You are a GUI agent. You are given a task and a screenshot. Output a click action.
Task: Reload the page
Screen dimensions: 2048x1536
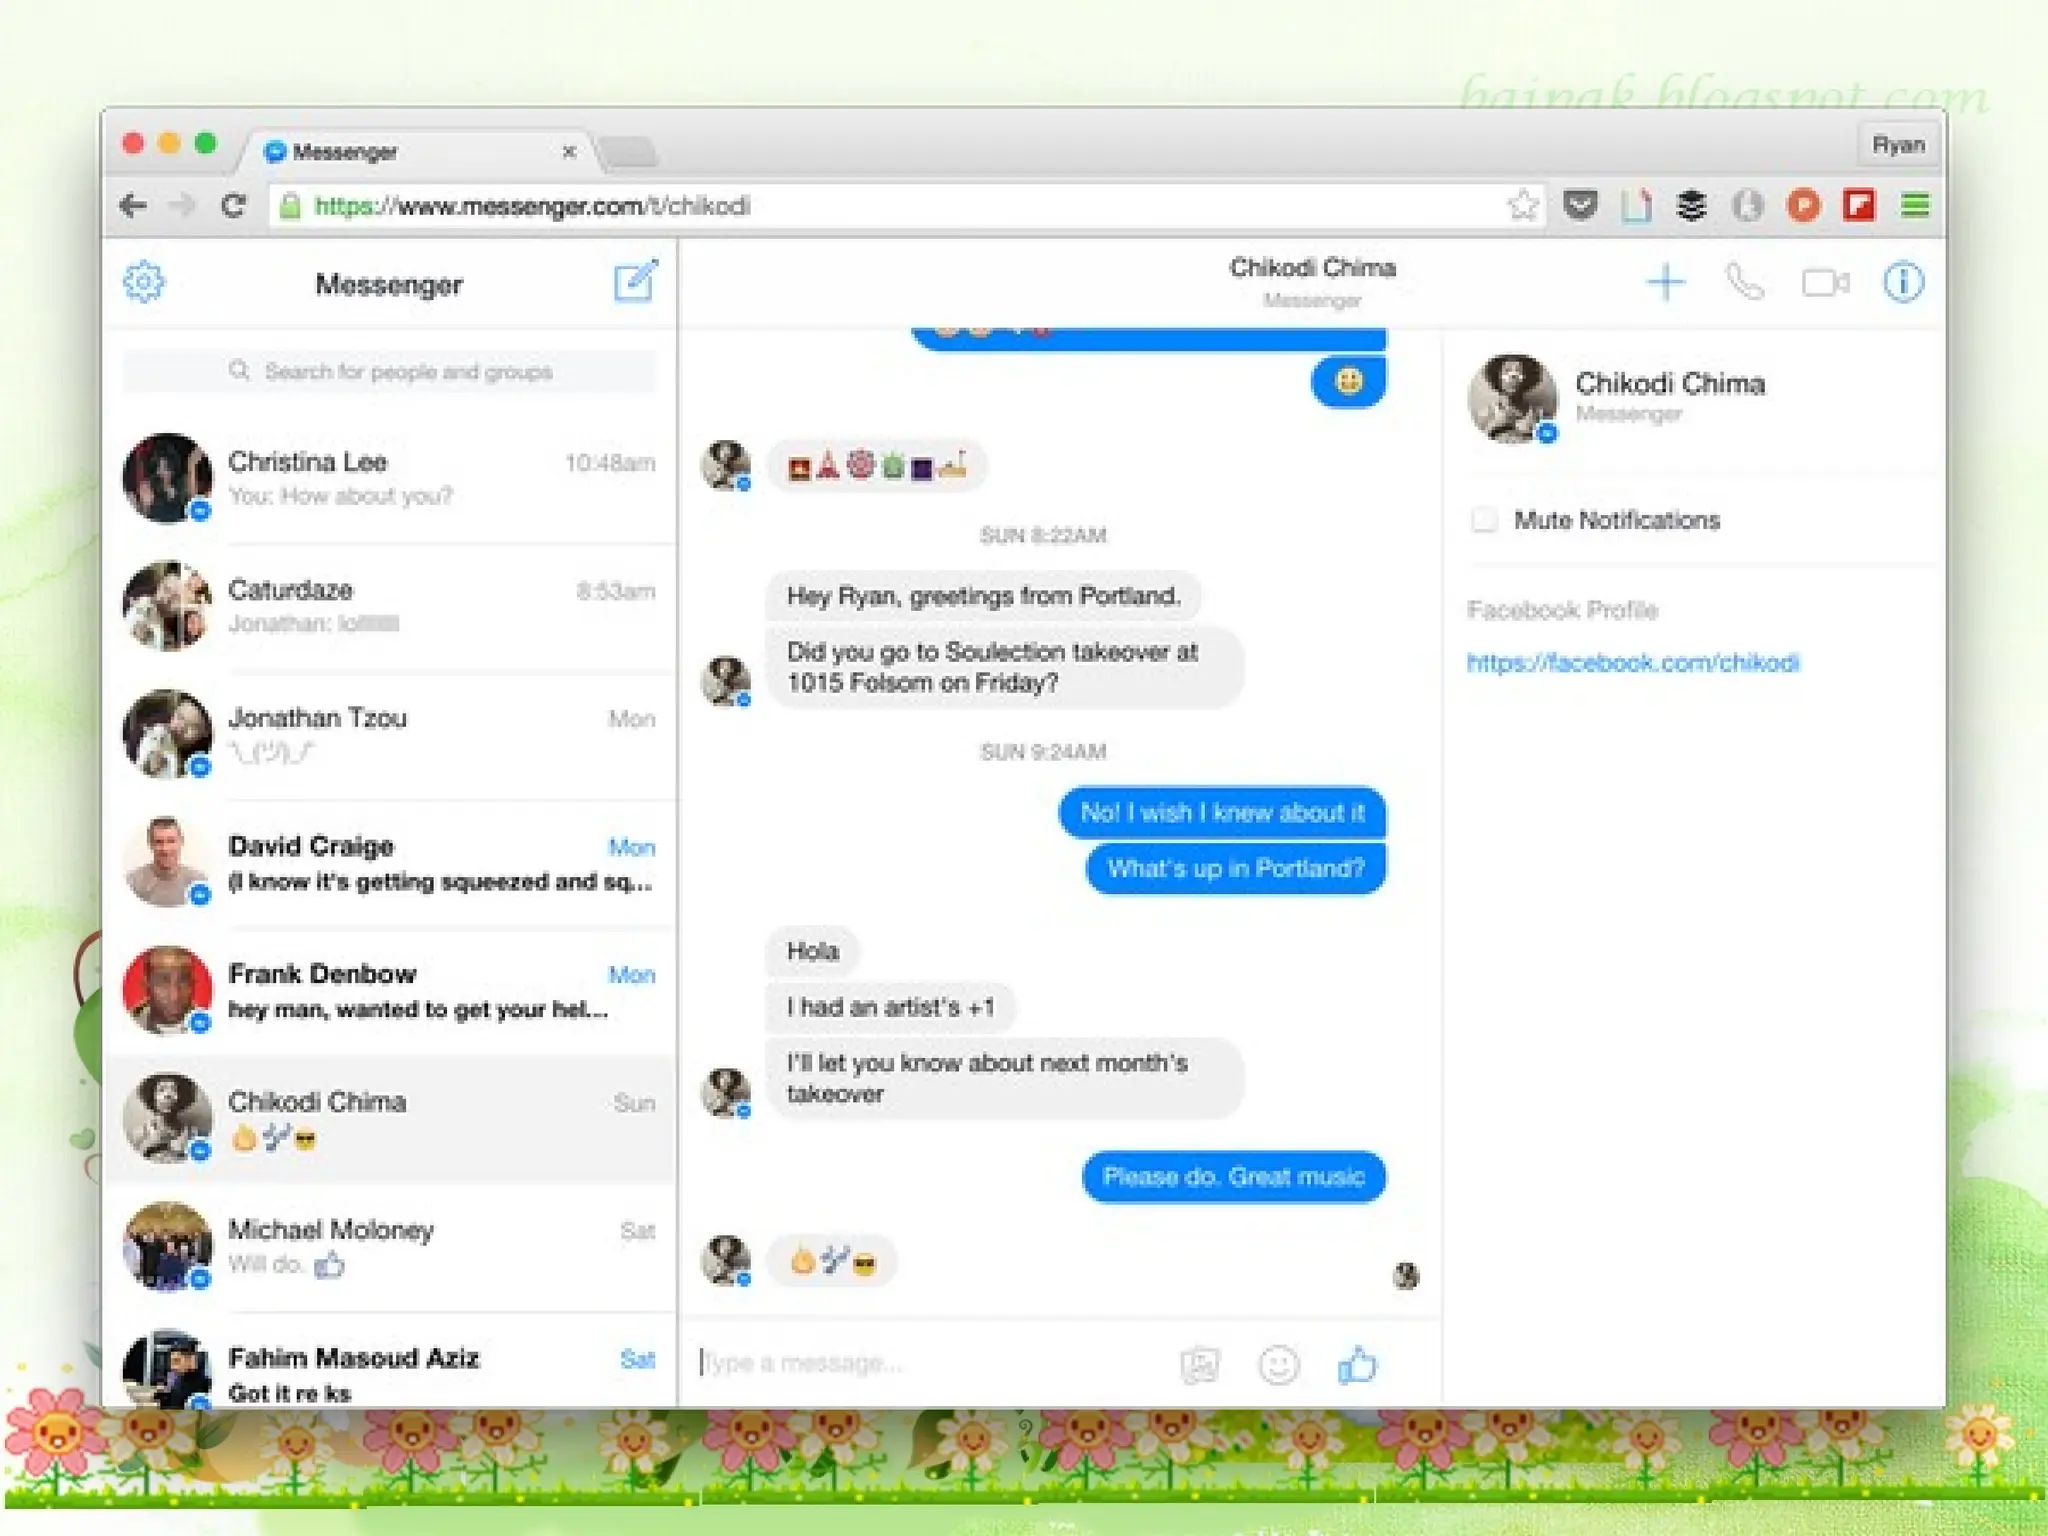click(x=233, y=206)
